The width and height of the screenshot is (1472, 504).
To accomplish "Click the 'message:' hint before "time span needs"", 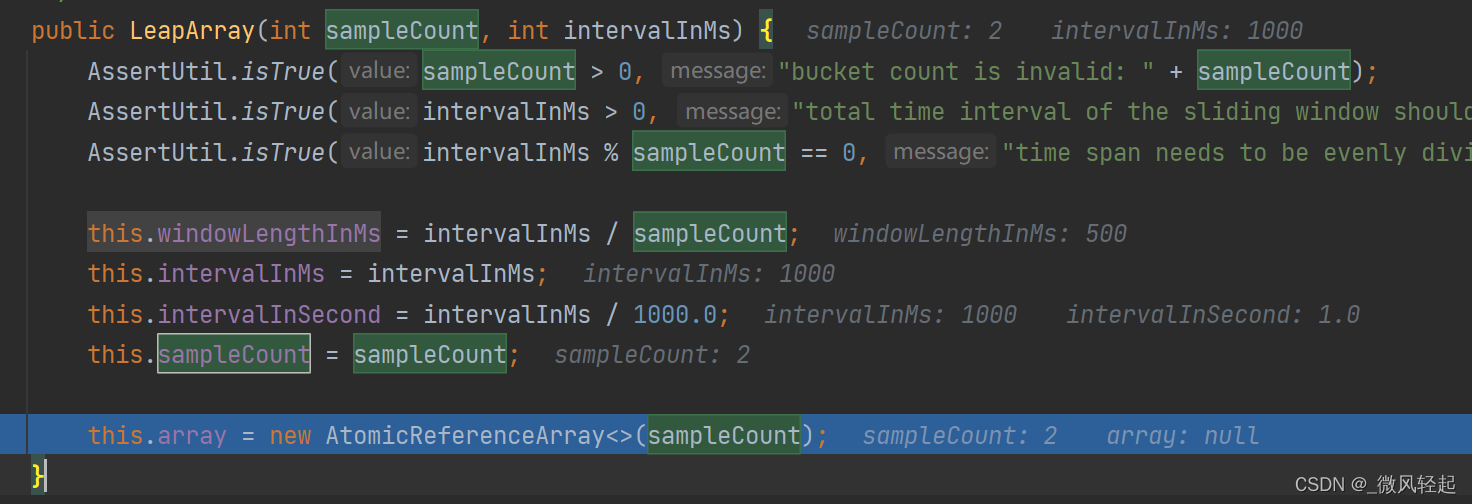I will (x=943, y=153).
